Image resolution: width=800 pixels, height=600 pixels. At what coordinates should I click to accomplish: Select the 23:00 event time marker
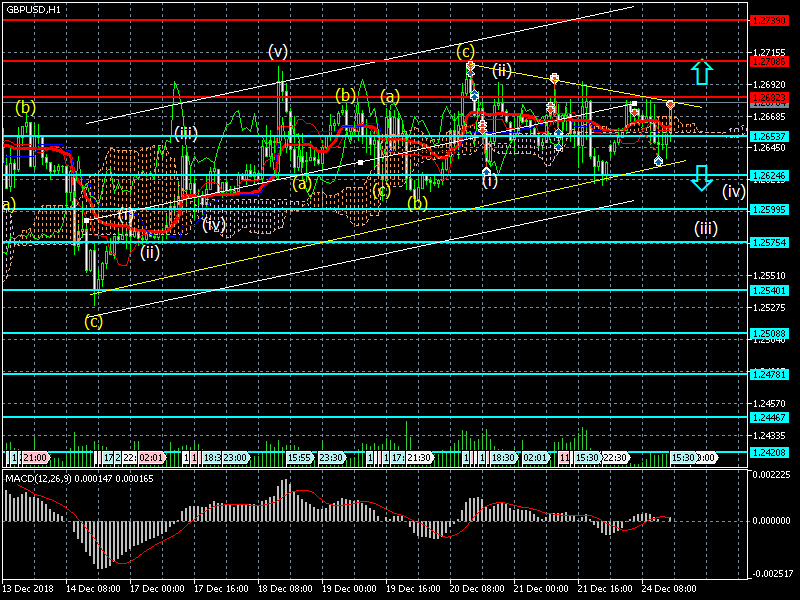pyautogui.click(x=234, y=457)
